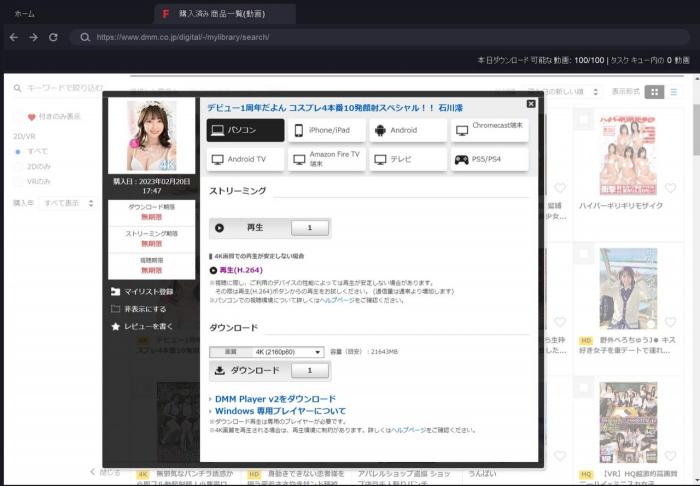Favorite ハイパーギリギリモザイク with the heart icon
700x486 pixels.
(x=670, y=188)
